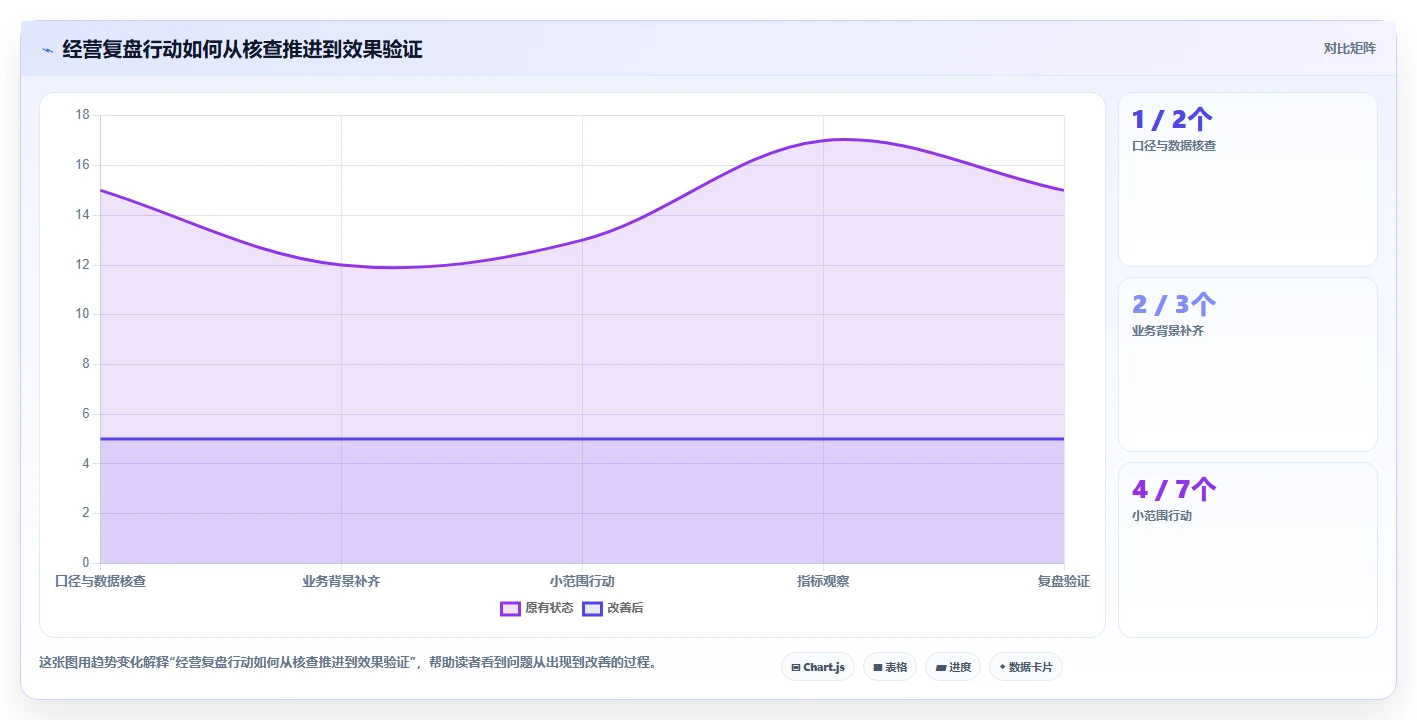Click the 原有状态 legend label
The image size is (1417, 720).
click(x=549, y=608)
